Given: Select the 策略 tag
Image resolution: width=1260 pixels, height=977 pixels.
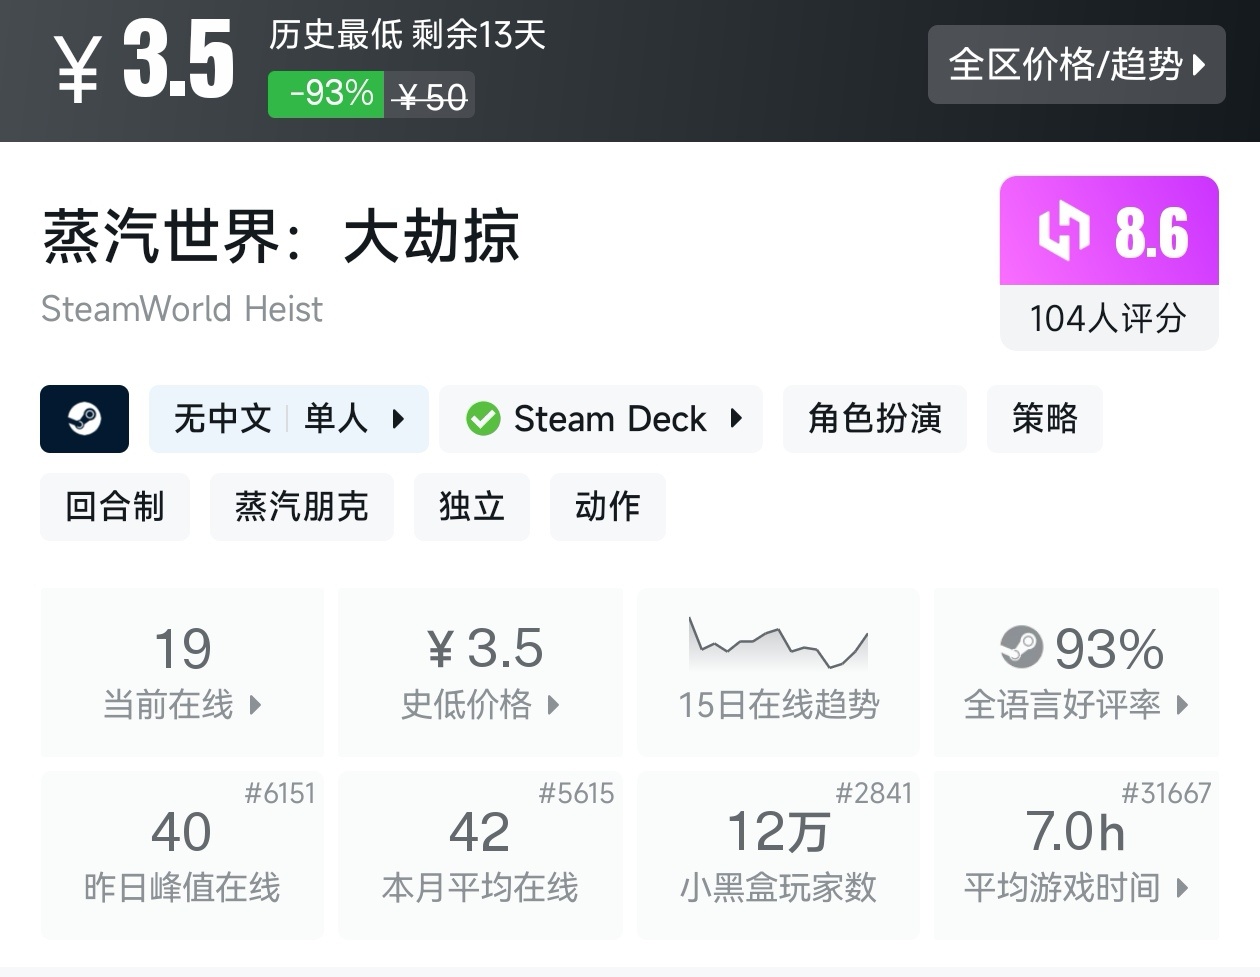Looking at the screenshot, I should [x=1045, y=419].
